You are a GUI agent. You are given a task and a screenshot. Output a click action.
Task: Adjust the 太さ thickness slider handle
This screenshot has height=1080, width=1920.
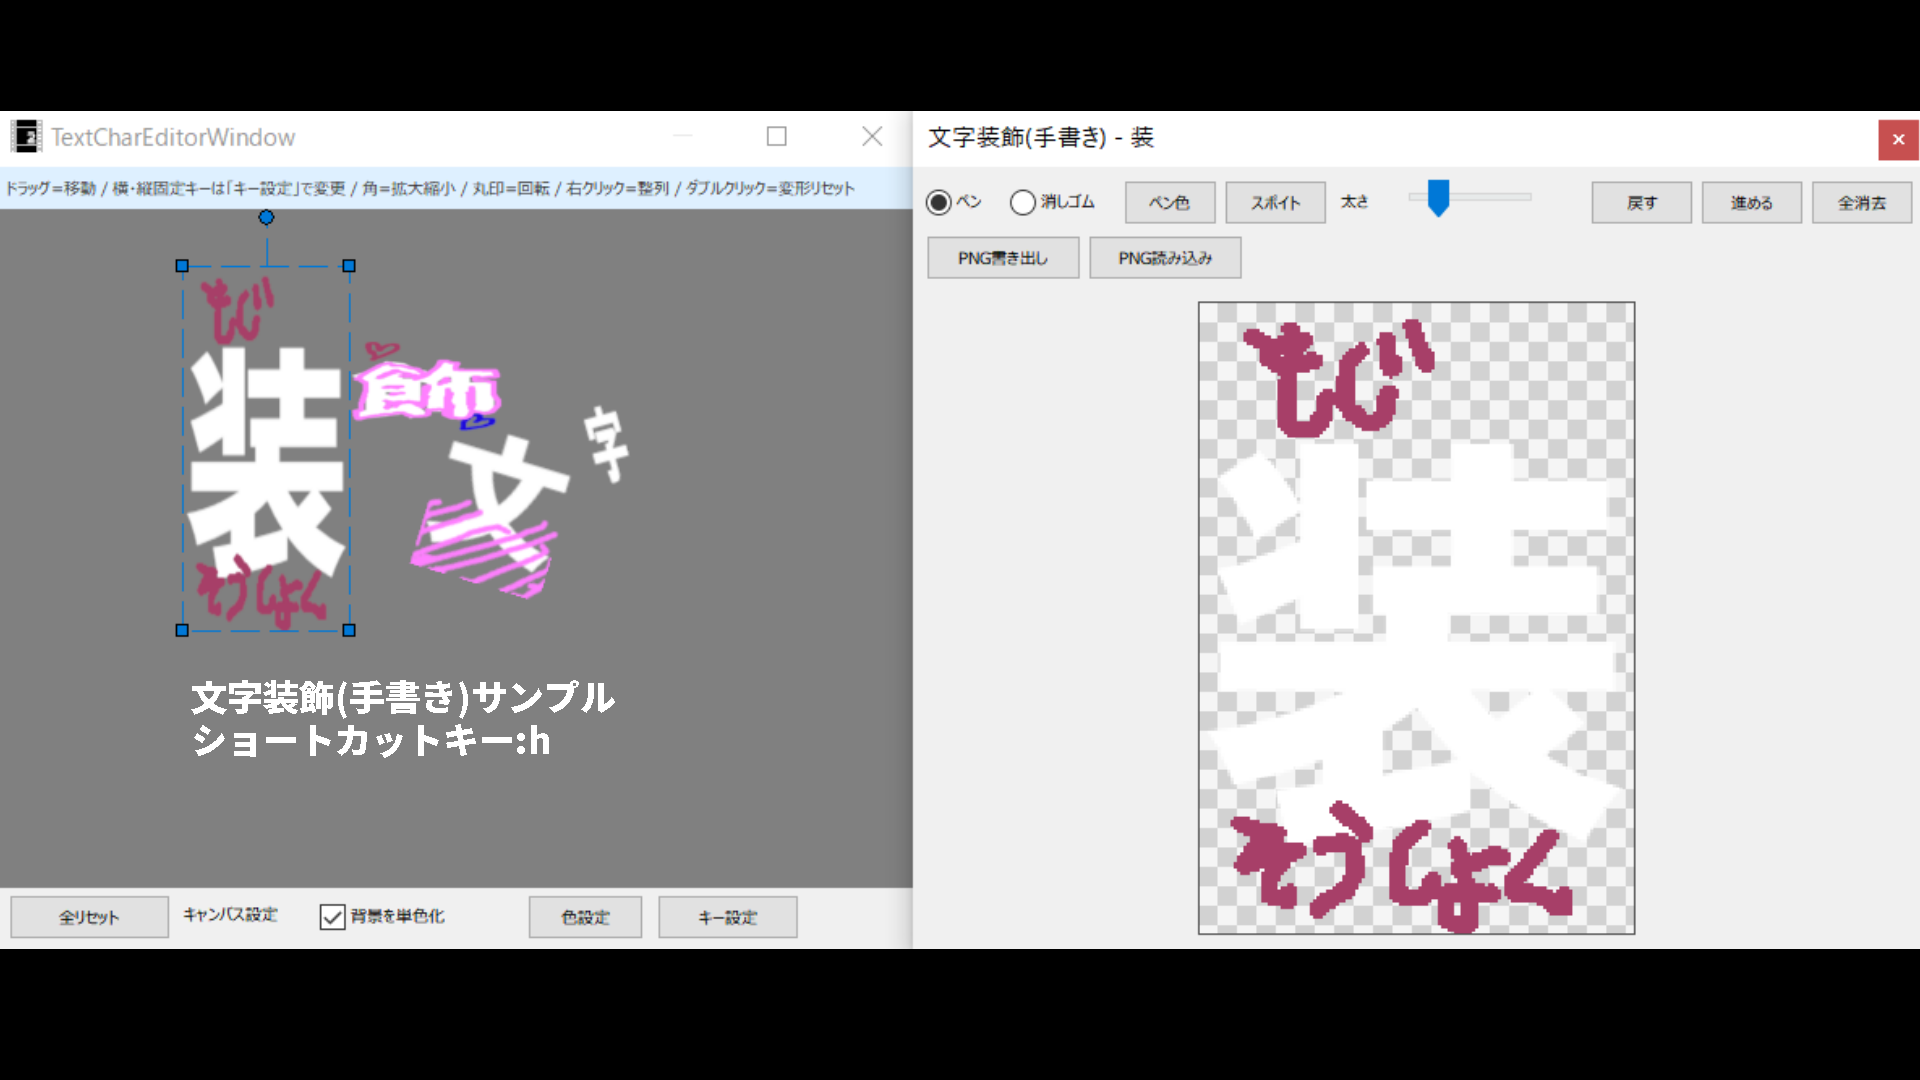1438,198
